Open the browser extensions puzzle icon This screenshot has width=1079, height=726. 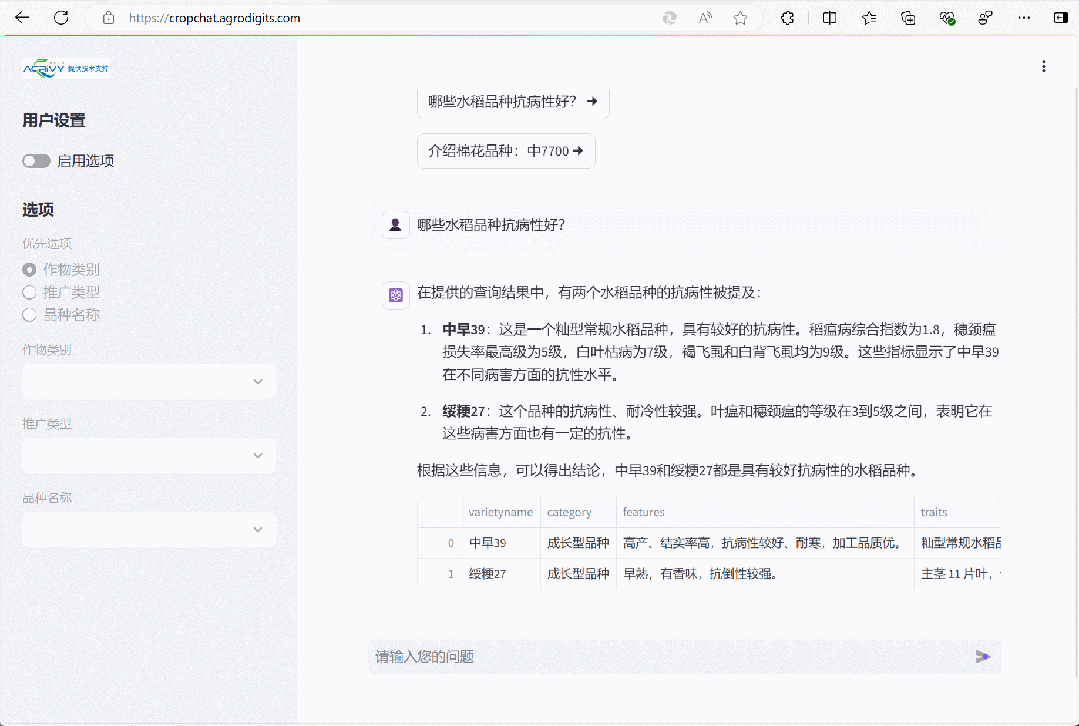[x=788, y=18]
